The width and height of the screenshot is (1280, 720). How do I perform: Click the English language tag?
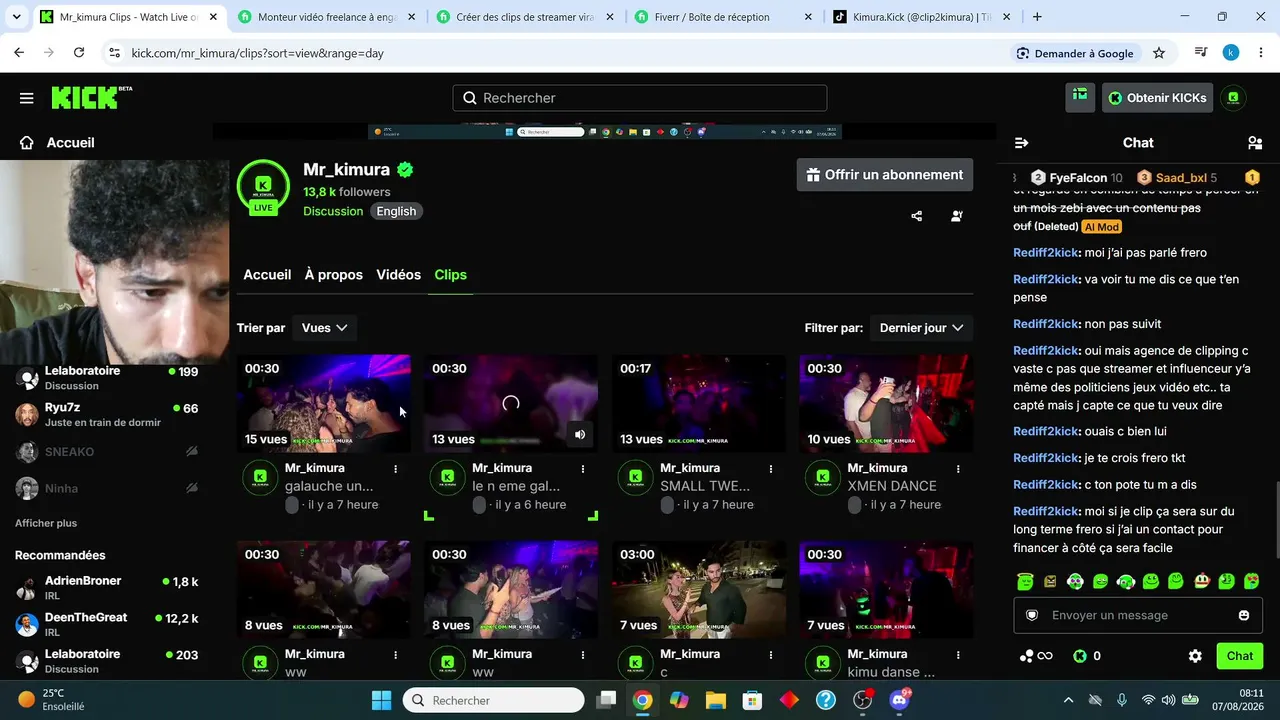pos(396,211)
